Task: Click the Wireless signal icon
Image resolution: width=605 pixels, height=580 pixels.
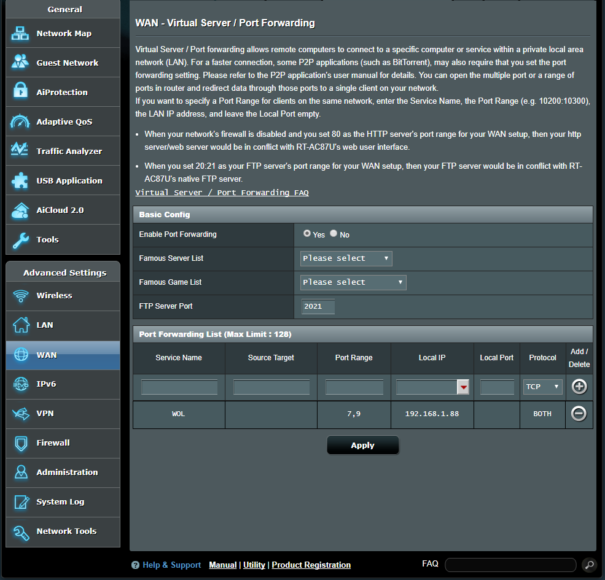Action: (20, 296)
